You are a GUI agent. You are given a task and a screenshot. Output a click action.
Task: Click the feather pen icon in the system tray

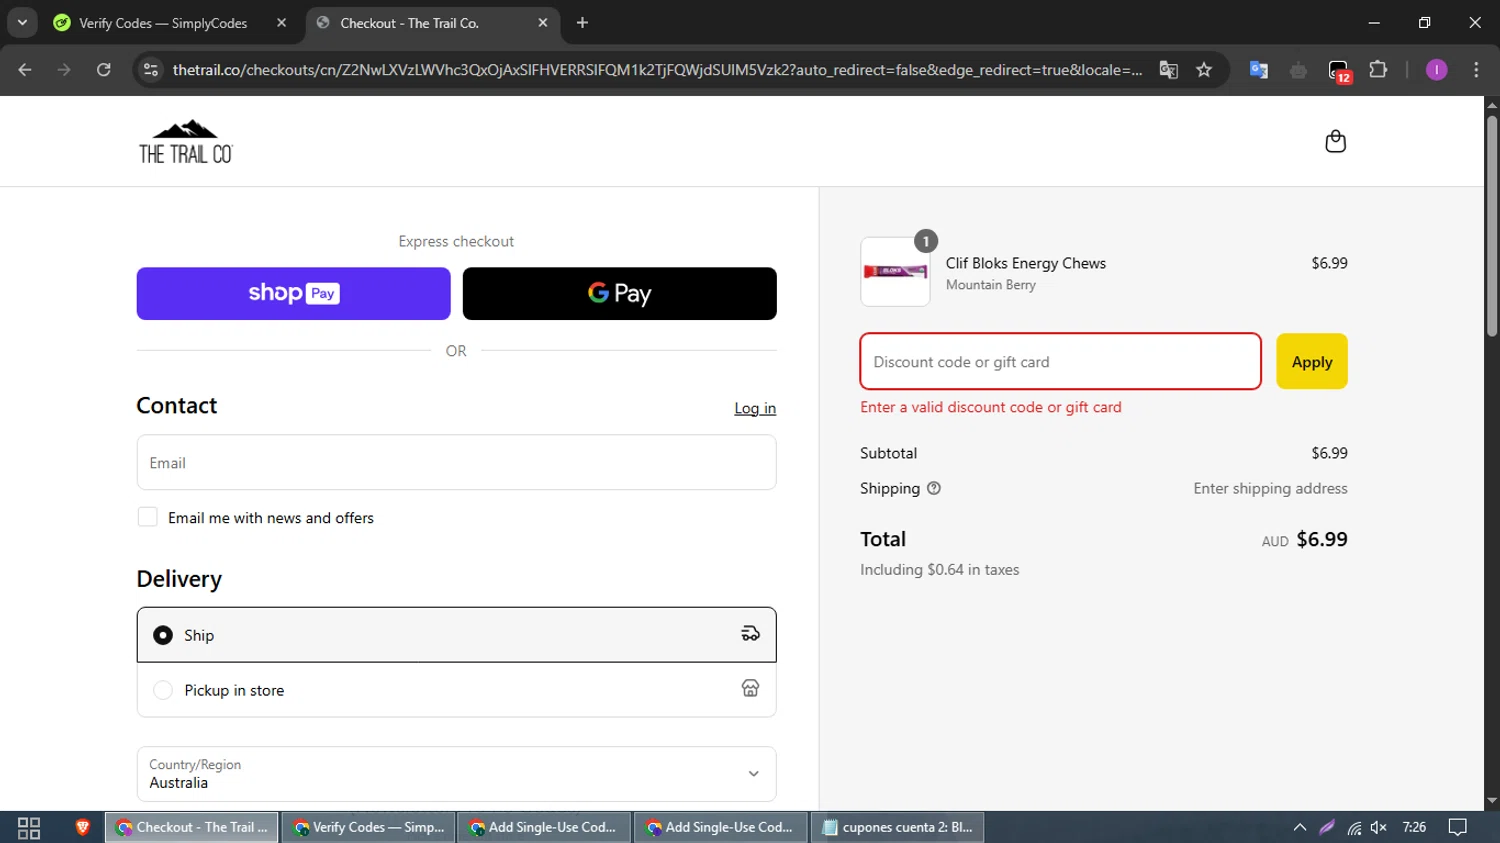pos(1327,827)
